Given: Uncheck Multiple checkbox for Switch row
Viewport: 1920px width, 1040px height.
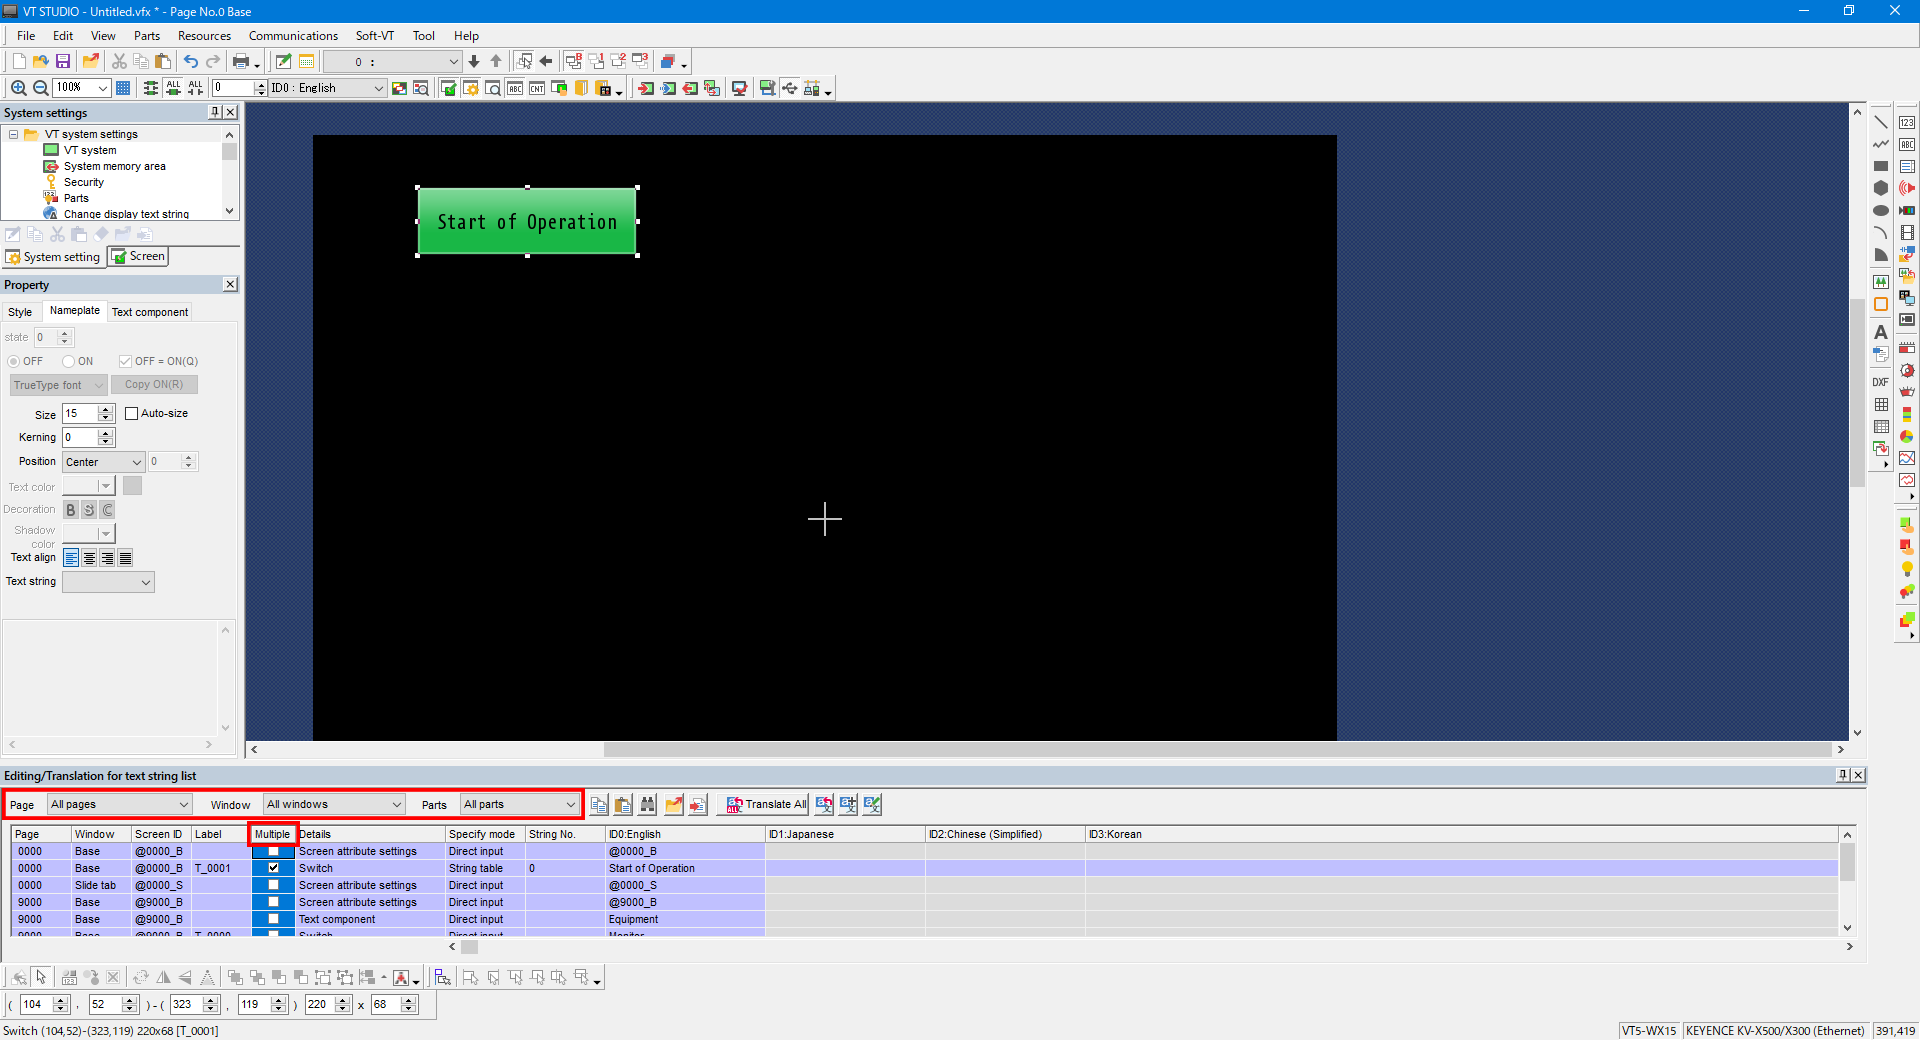Looking at the screenshot, I should (273, 868).
